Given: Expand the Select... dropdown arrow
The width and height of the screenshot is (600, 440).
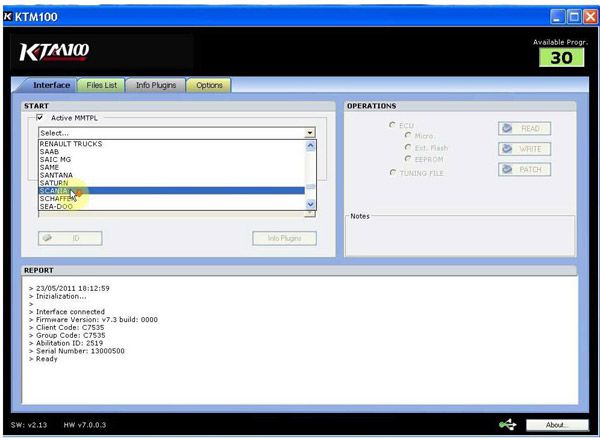Looking at the screenshot, I should coord(310,132).
